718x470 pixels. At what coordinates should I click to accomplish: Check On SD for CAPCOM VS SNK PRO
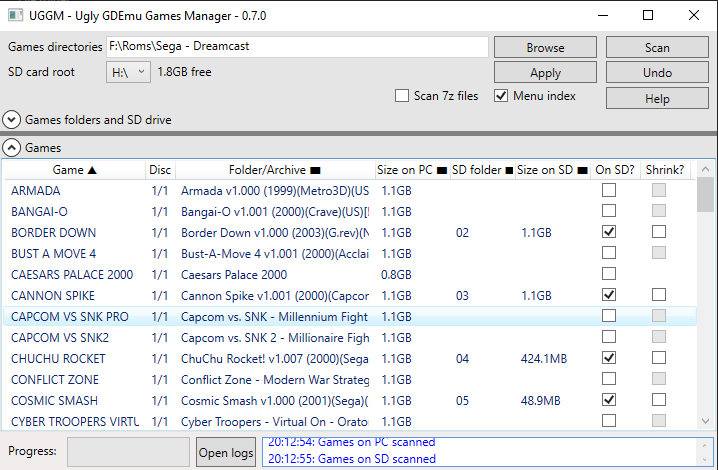(609, 316)
